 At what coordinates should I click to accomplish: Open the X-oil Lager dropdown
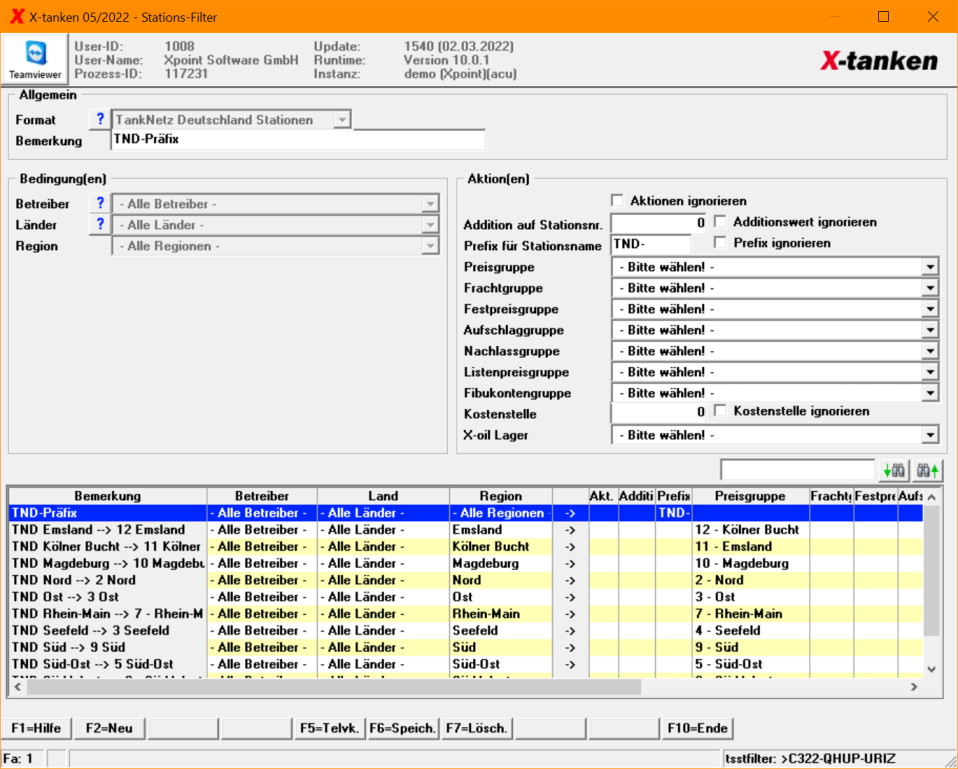930,435
